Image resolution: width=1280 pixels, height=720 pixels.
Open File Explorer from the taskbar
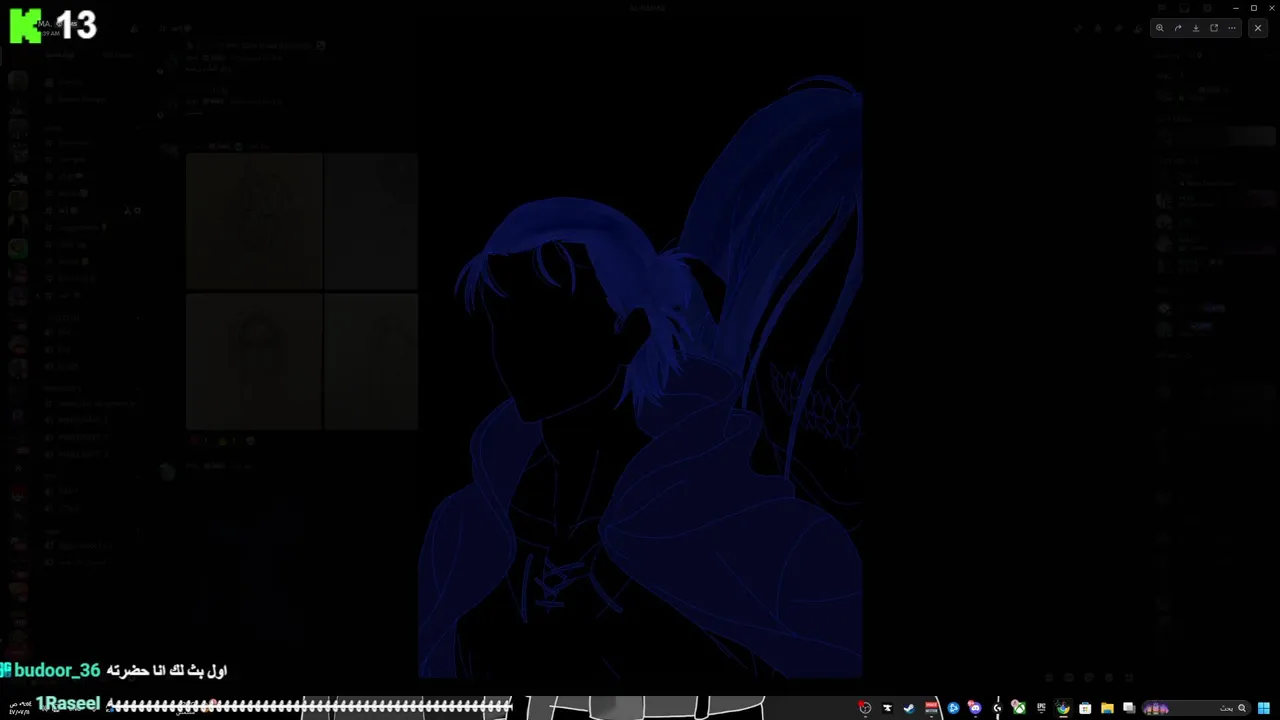1107,708
